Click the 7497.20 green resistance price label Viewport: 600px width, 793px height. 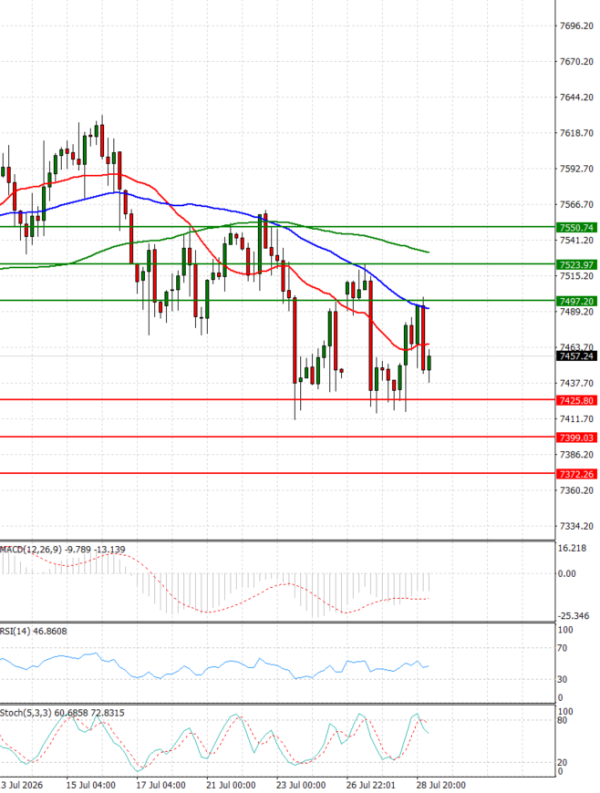[x=576, y=301]
